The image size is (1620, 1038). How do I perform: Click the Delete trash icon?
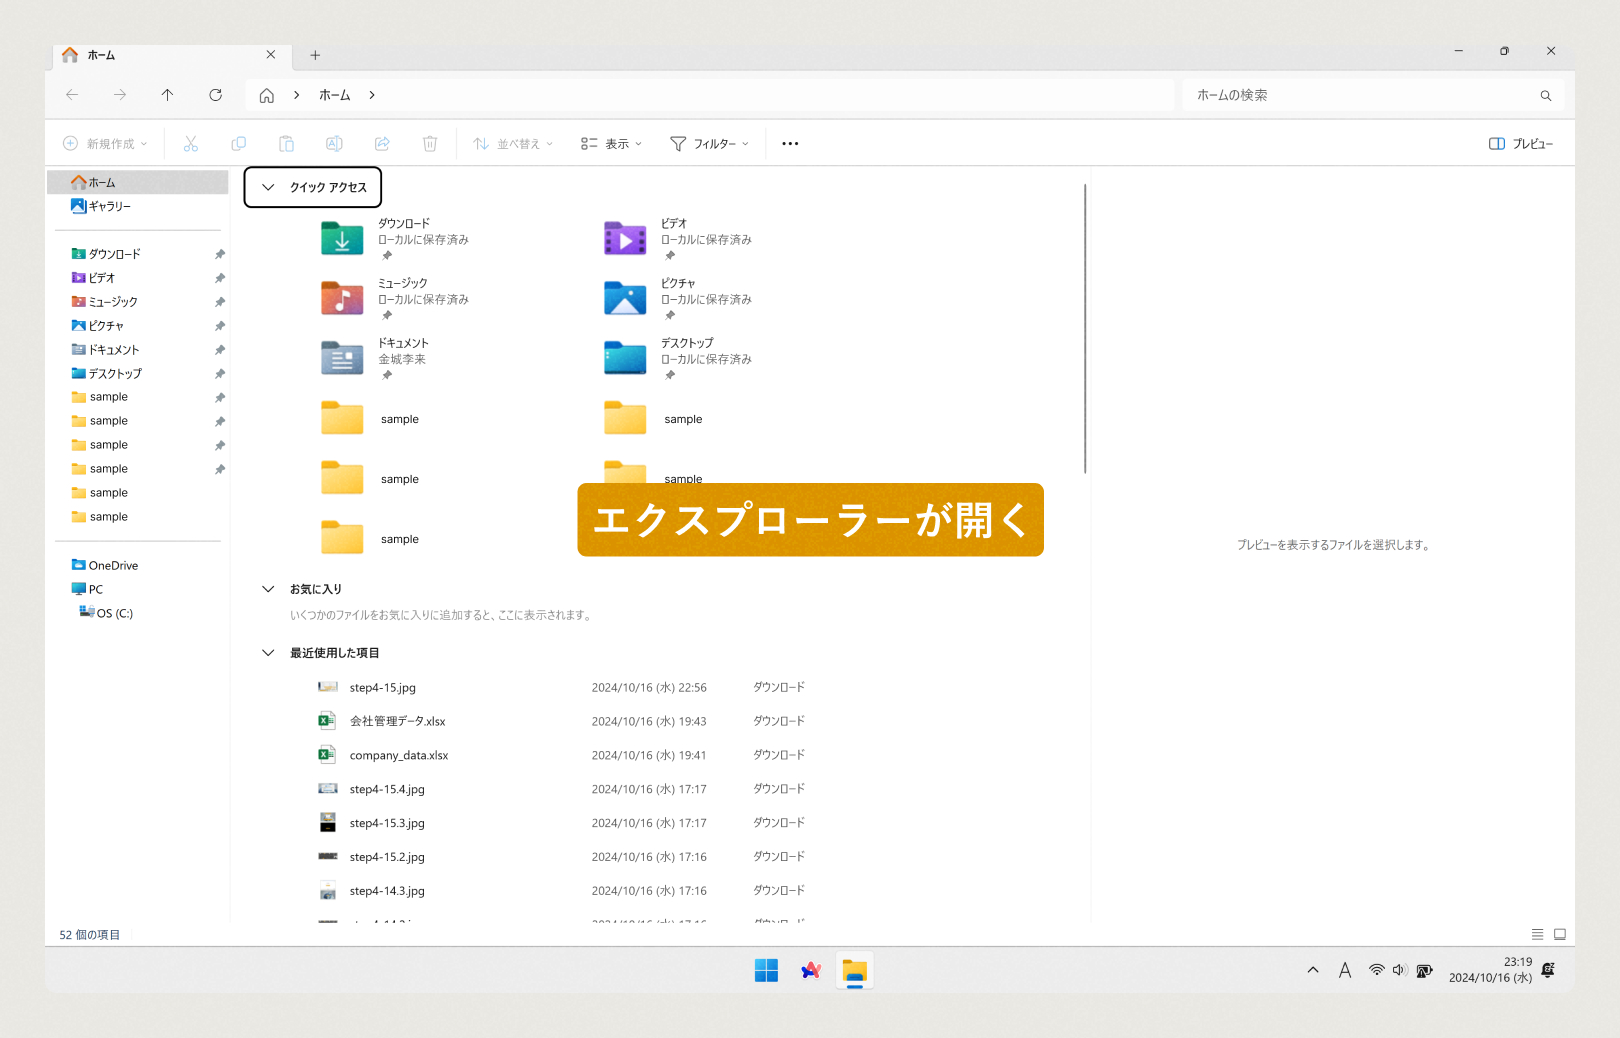(430, 144)
